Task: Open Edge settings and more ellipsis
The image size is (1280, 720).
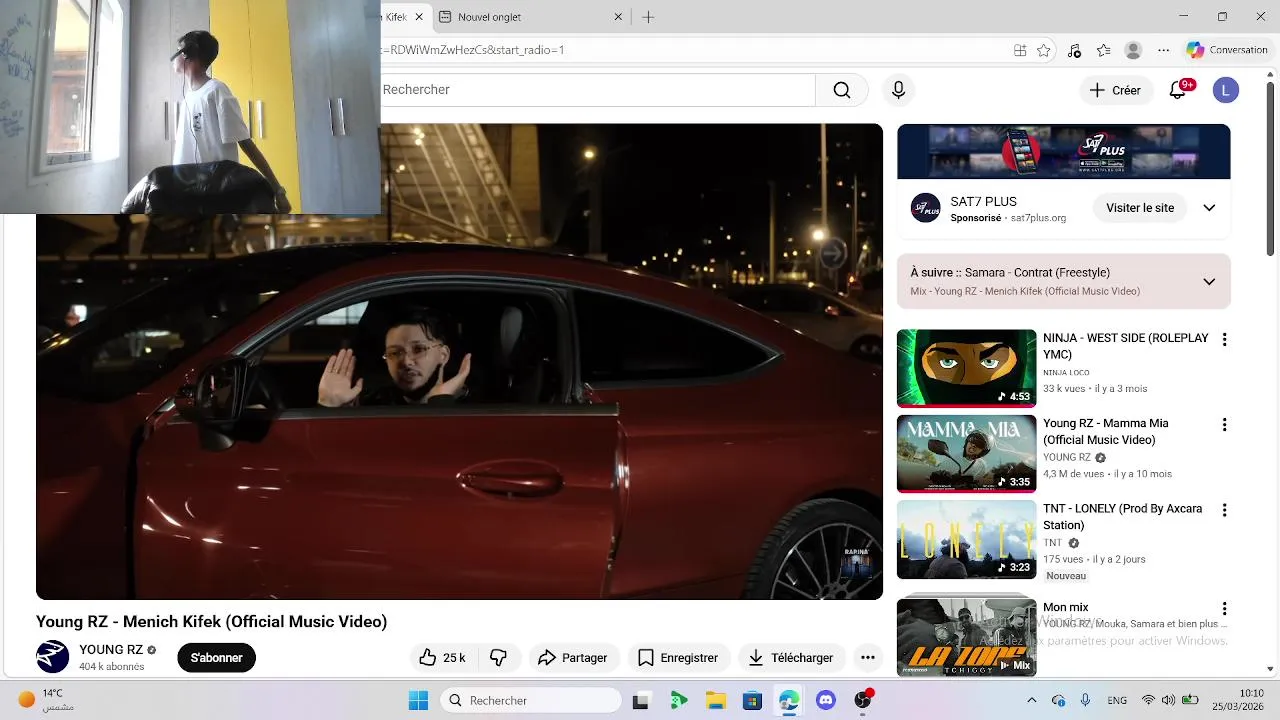Action: coord(1163,50)
